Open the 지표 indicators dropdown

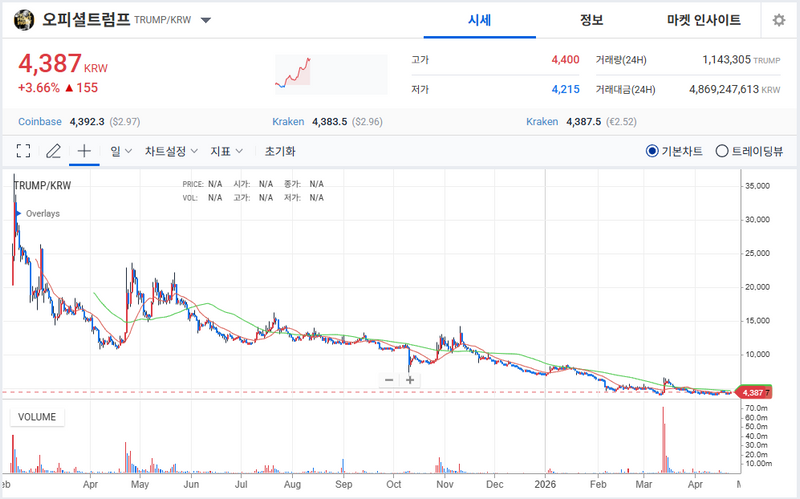(226, 151)
